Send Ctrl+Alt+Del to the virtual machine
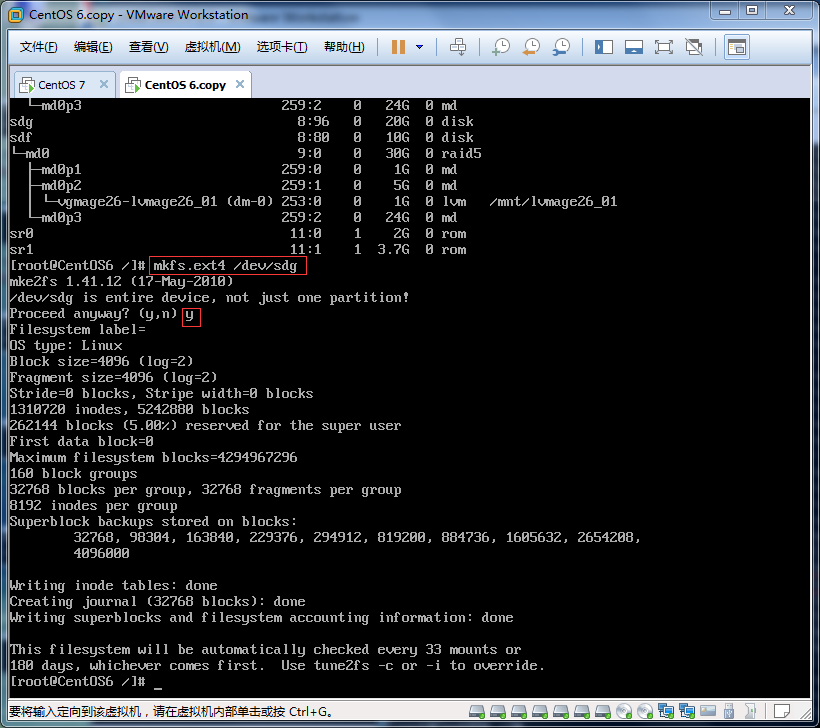Viewport: 820px width, 728px height. click(x=458, y=47)
